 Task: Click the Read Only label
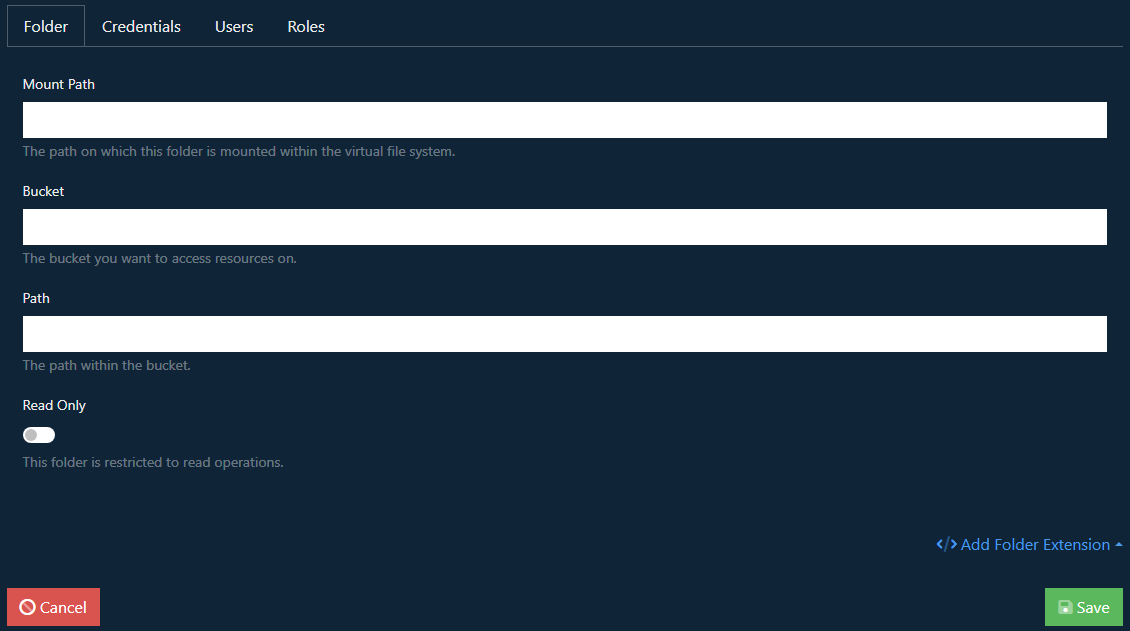pyautogui.click(x=54, y=406)
